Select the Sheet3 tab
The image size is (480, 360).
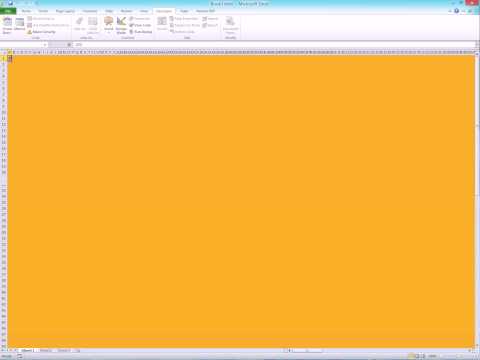[63, 350]
